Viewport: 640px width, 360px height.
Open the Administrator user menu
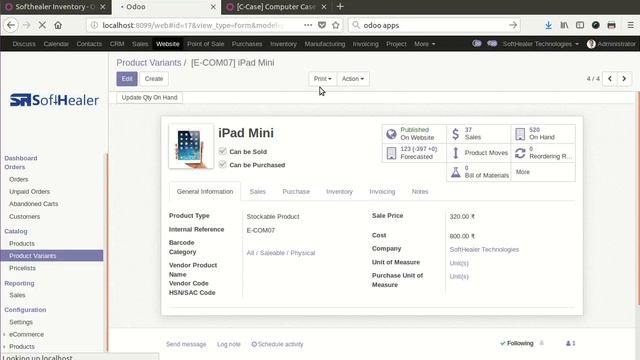point(611,44)
